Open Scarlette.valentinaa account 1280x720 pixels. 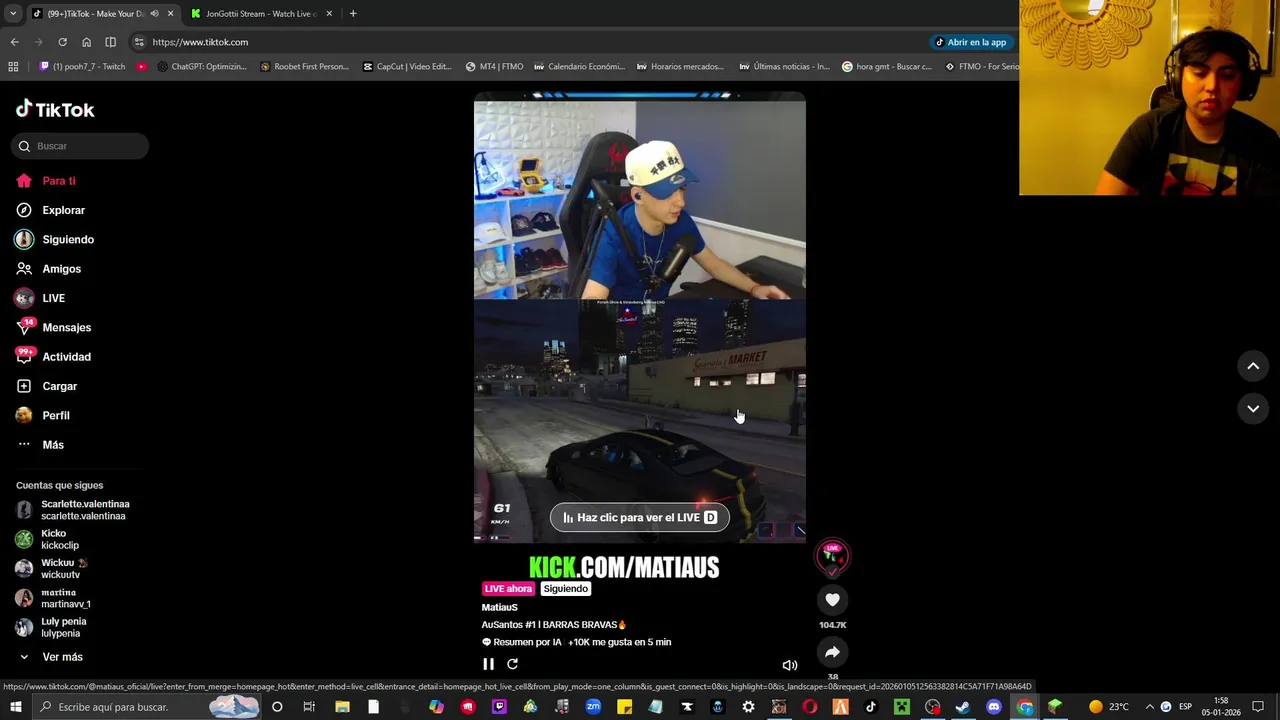coord(73,510)
